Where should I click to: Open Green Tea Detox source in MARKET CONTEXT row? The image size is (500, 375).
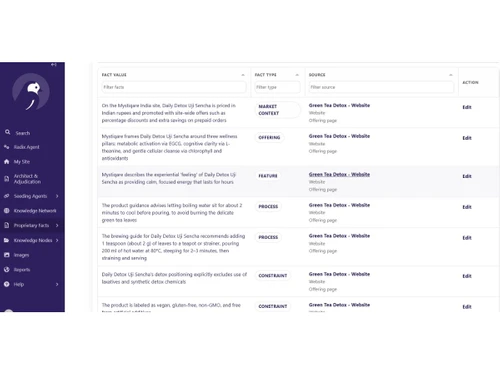coord(339,105)
